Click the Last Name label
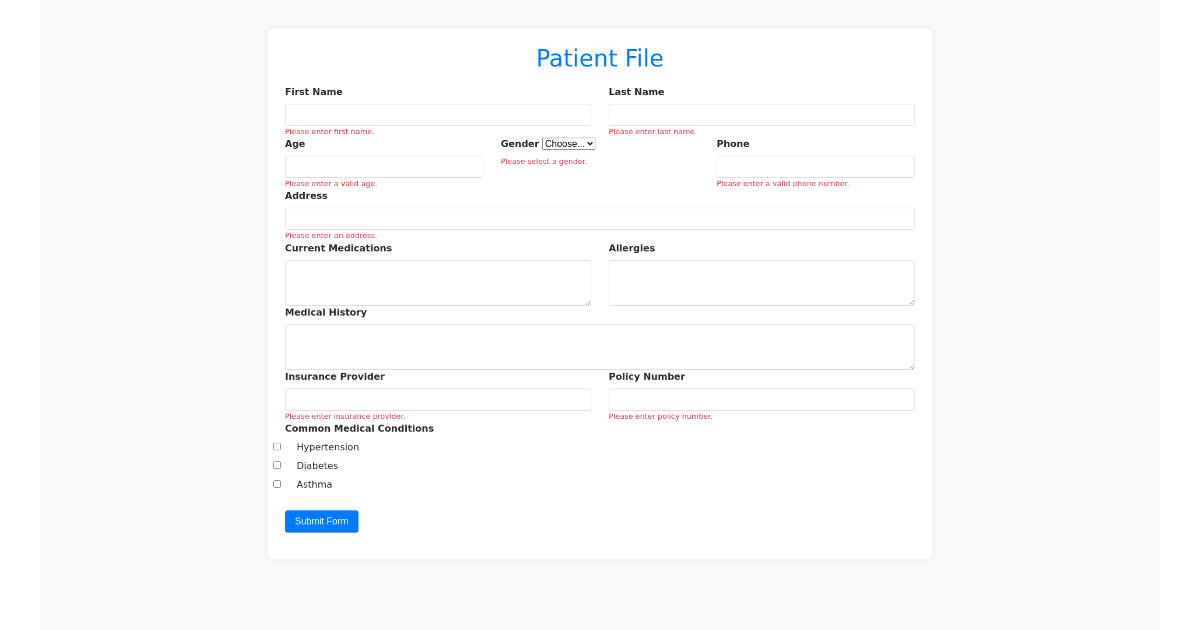 click(637, 92)
